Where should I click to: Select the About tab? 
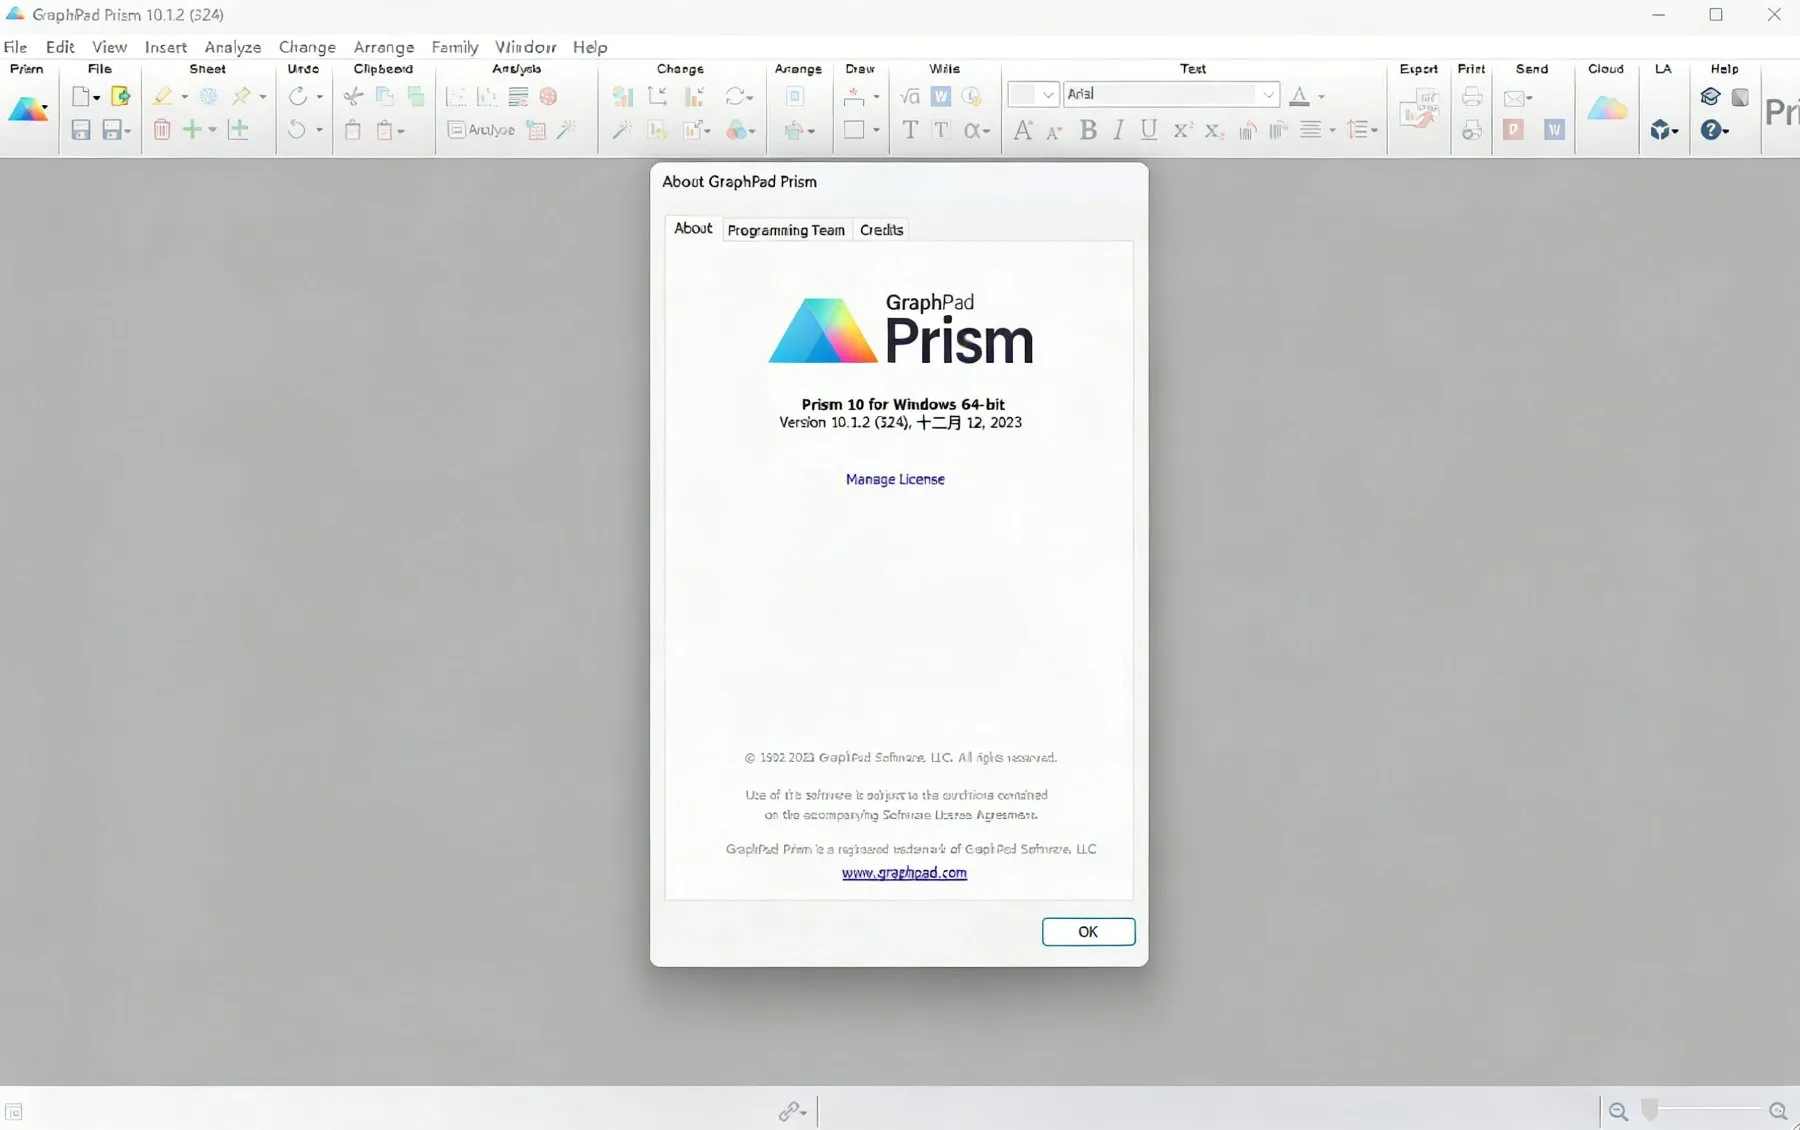693,228
